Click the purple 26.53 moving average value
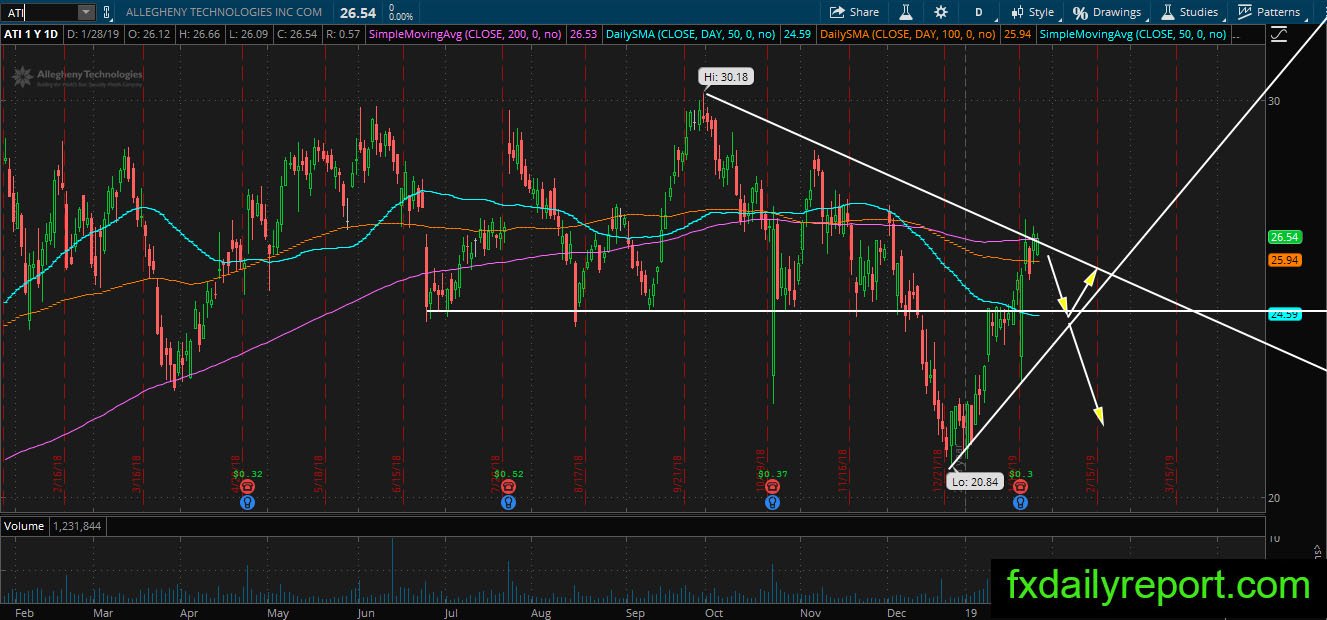The image size is (1327, 620). point(583,34)
